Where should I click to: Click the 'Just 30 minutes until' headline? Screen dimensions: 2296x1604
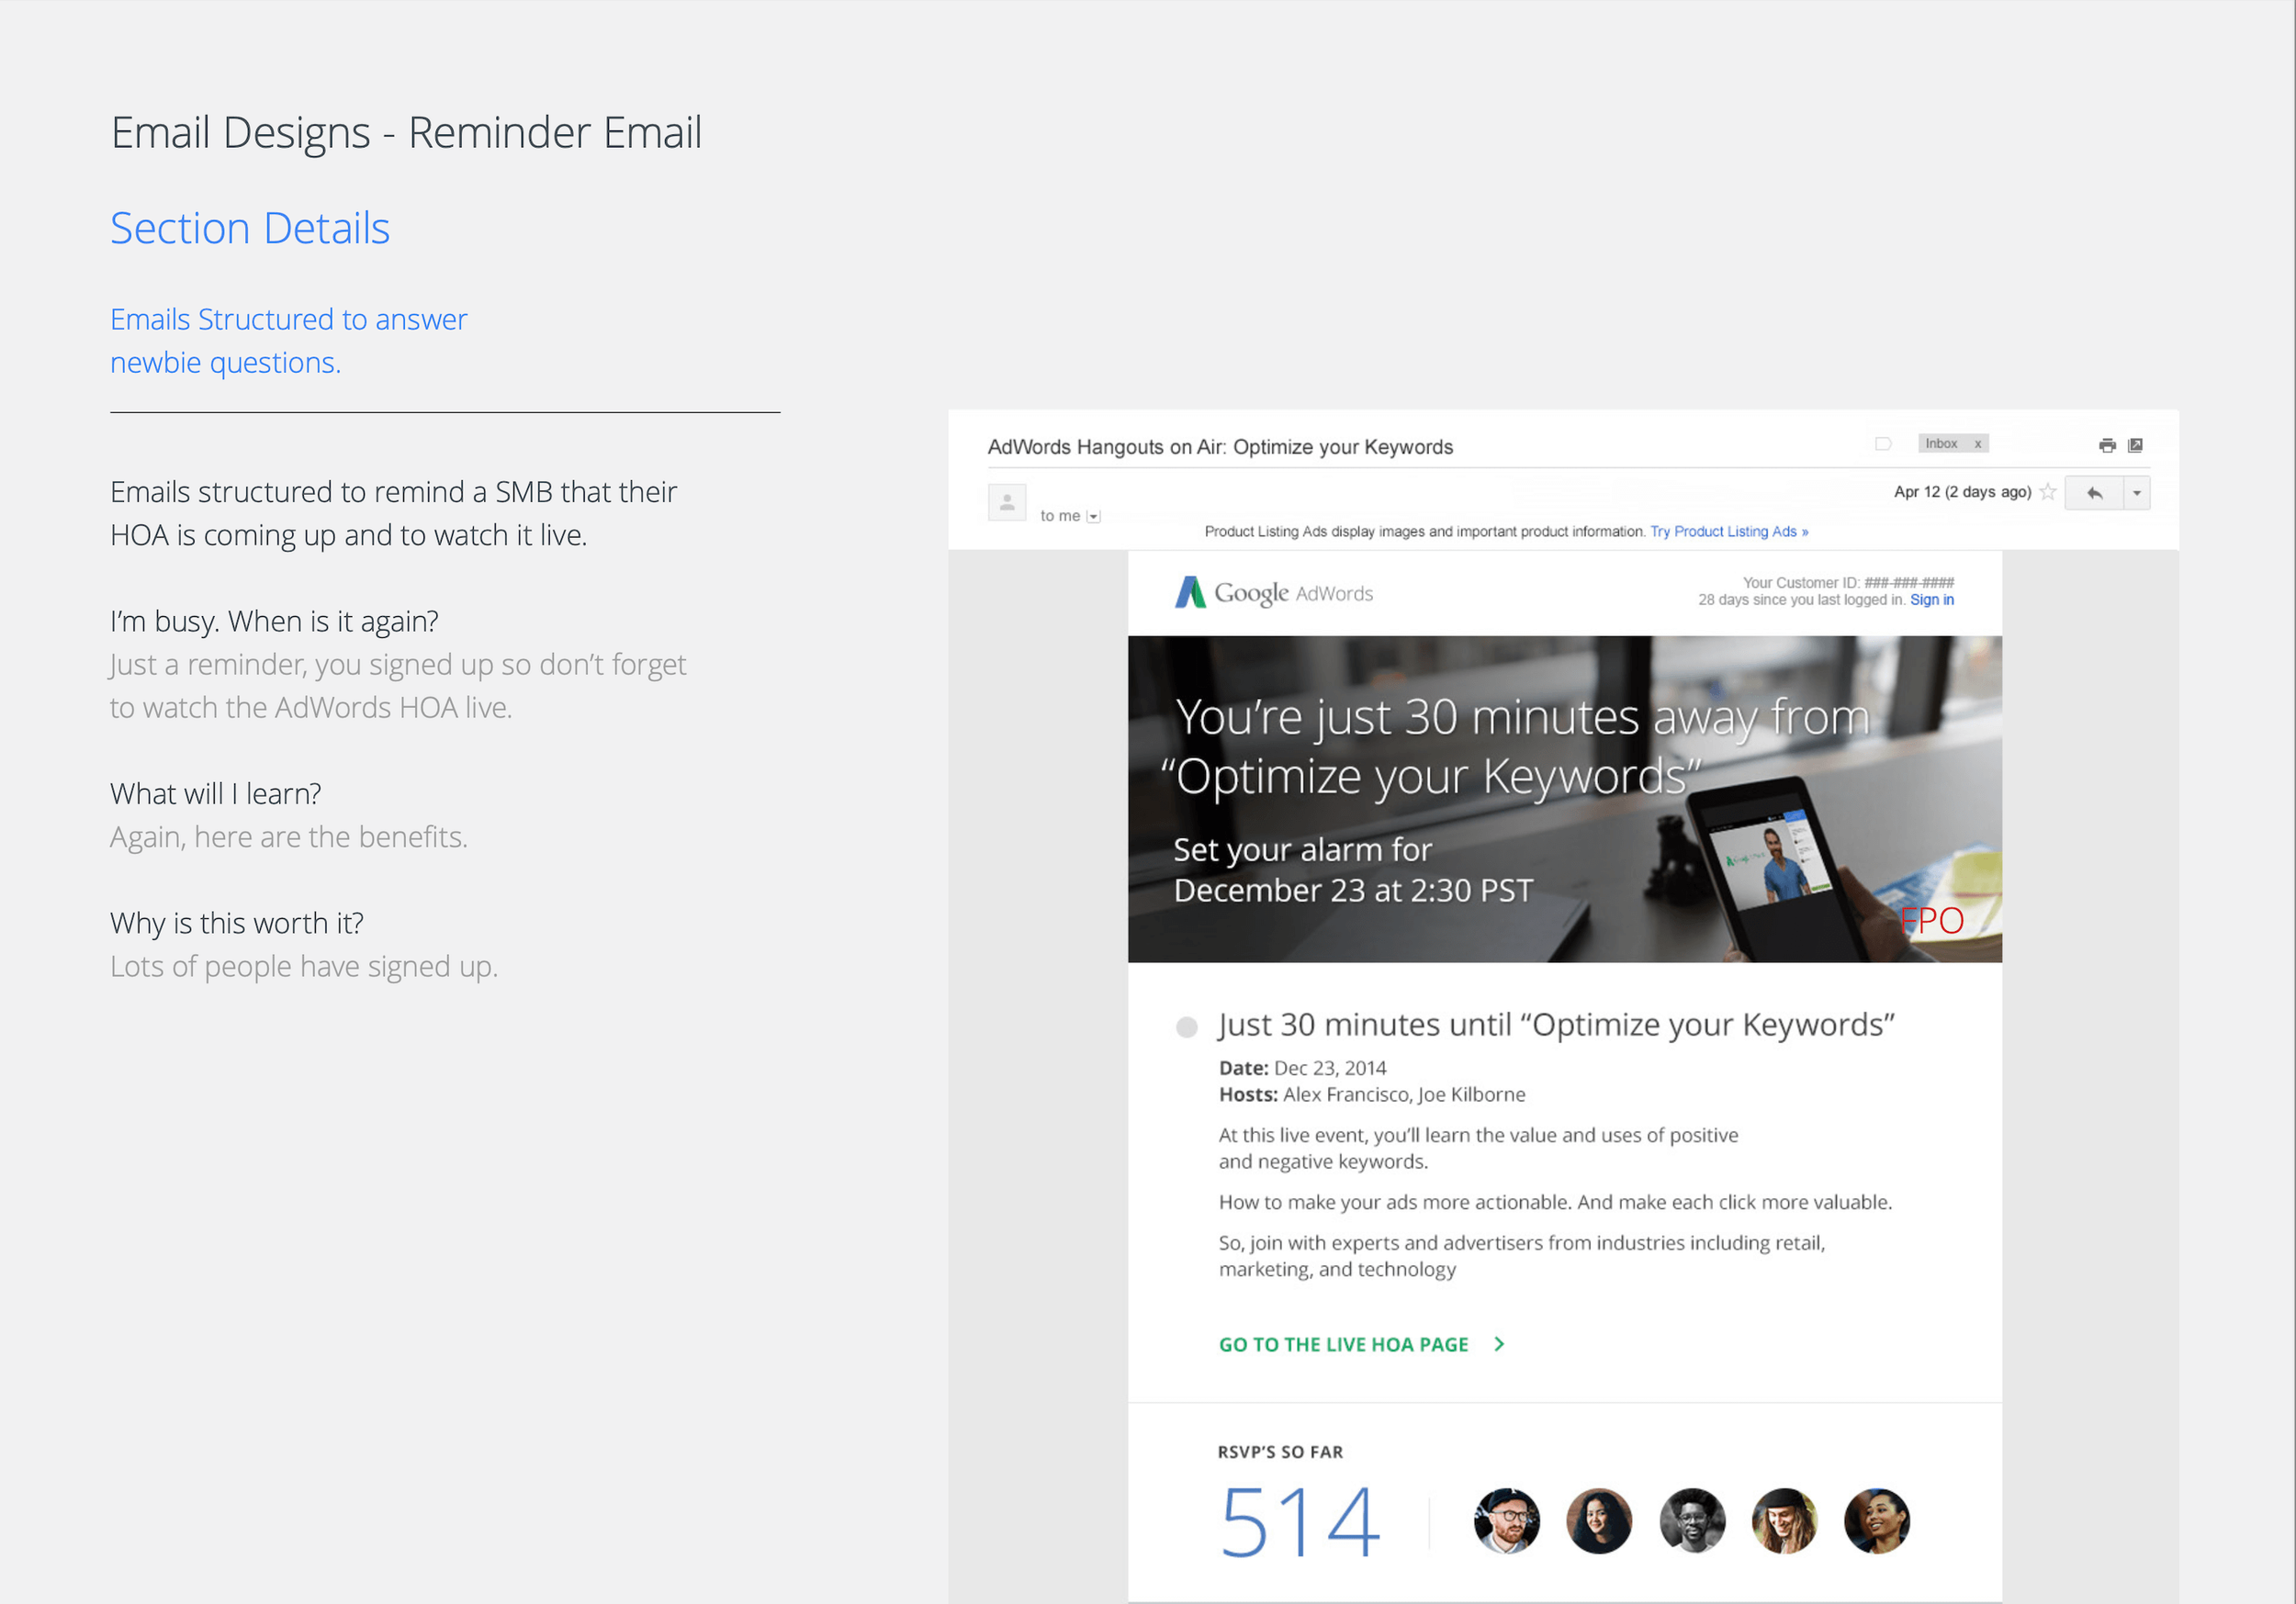1556,1025
